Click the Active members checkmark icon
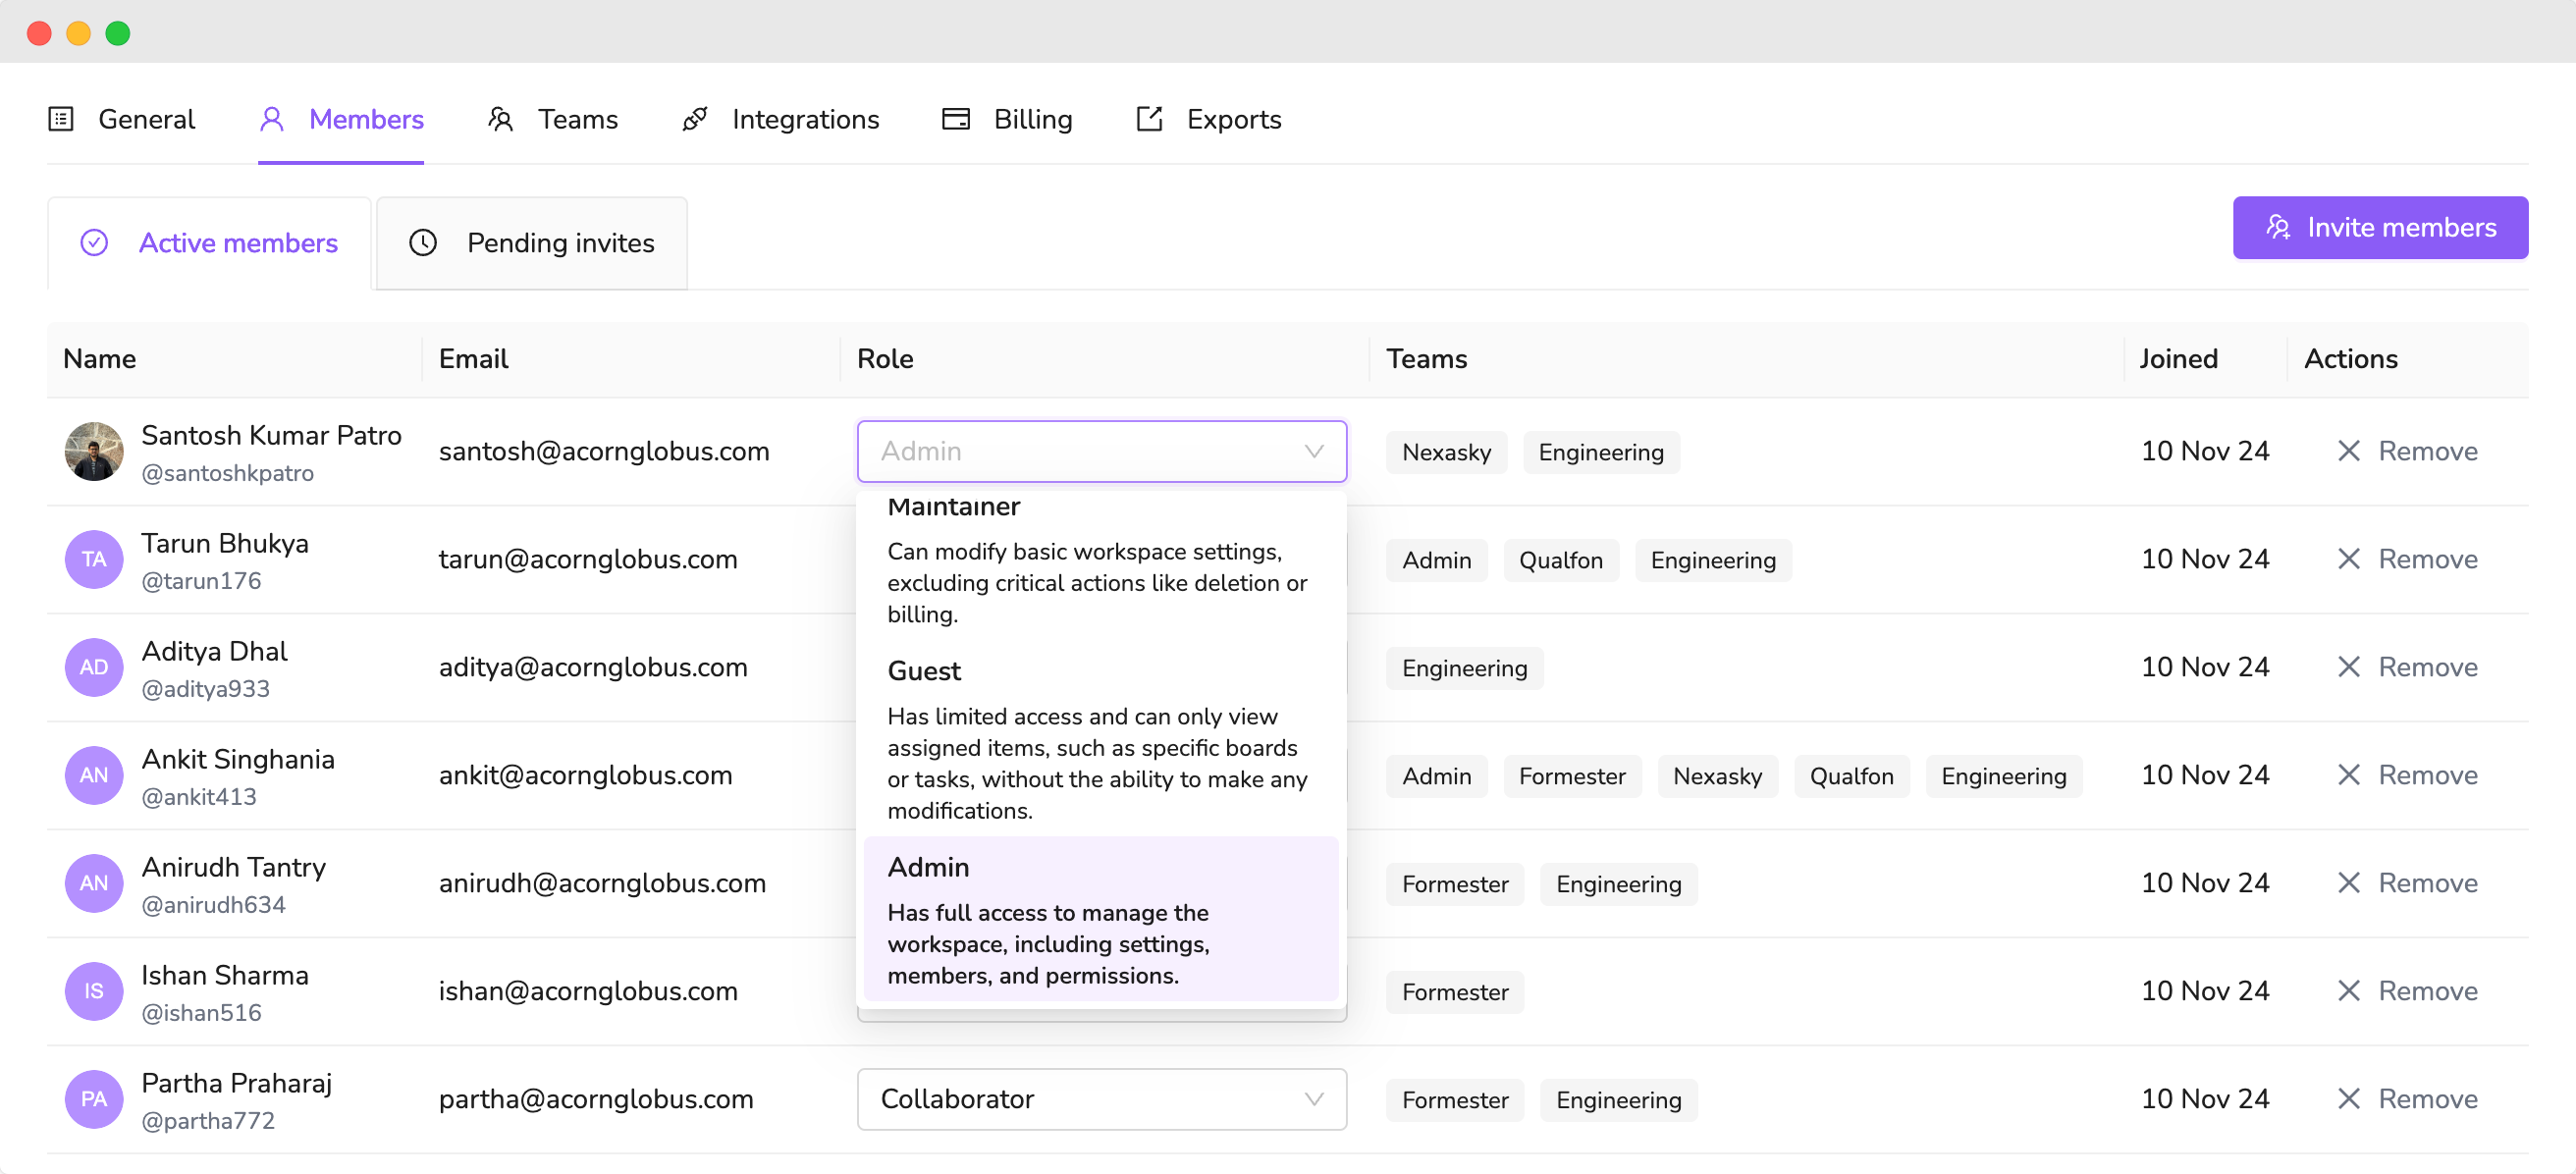The image size is (2576, 1174). (x=95, y=241)
